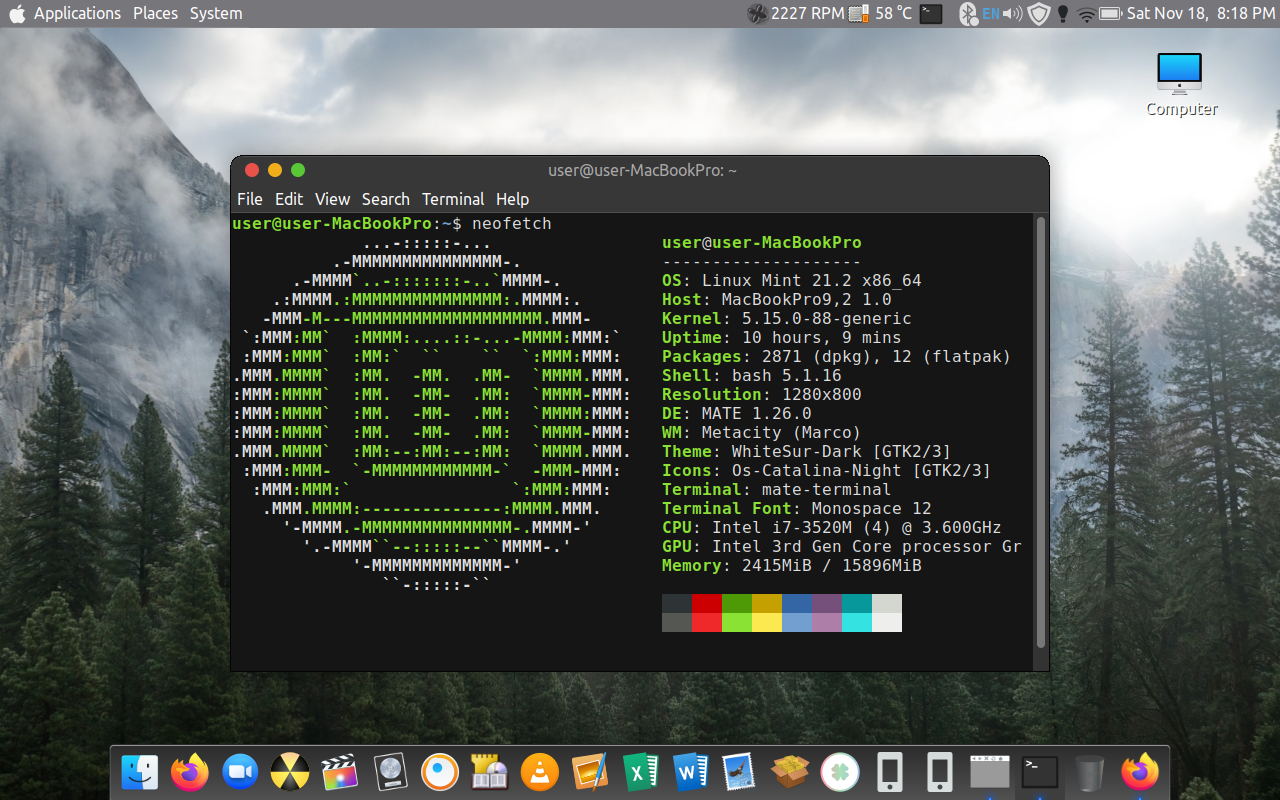Click the phone icon beside the gray window icon
This screenshot has height=800, width=1280.
click(940, 772)
